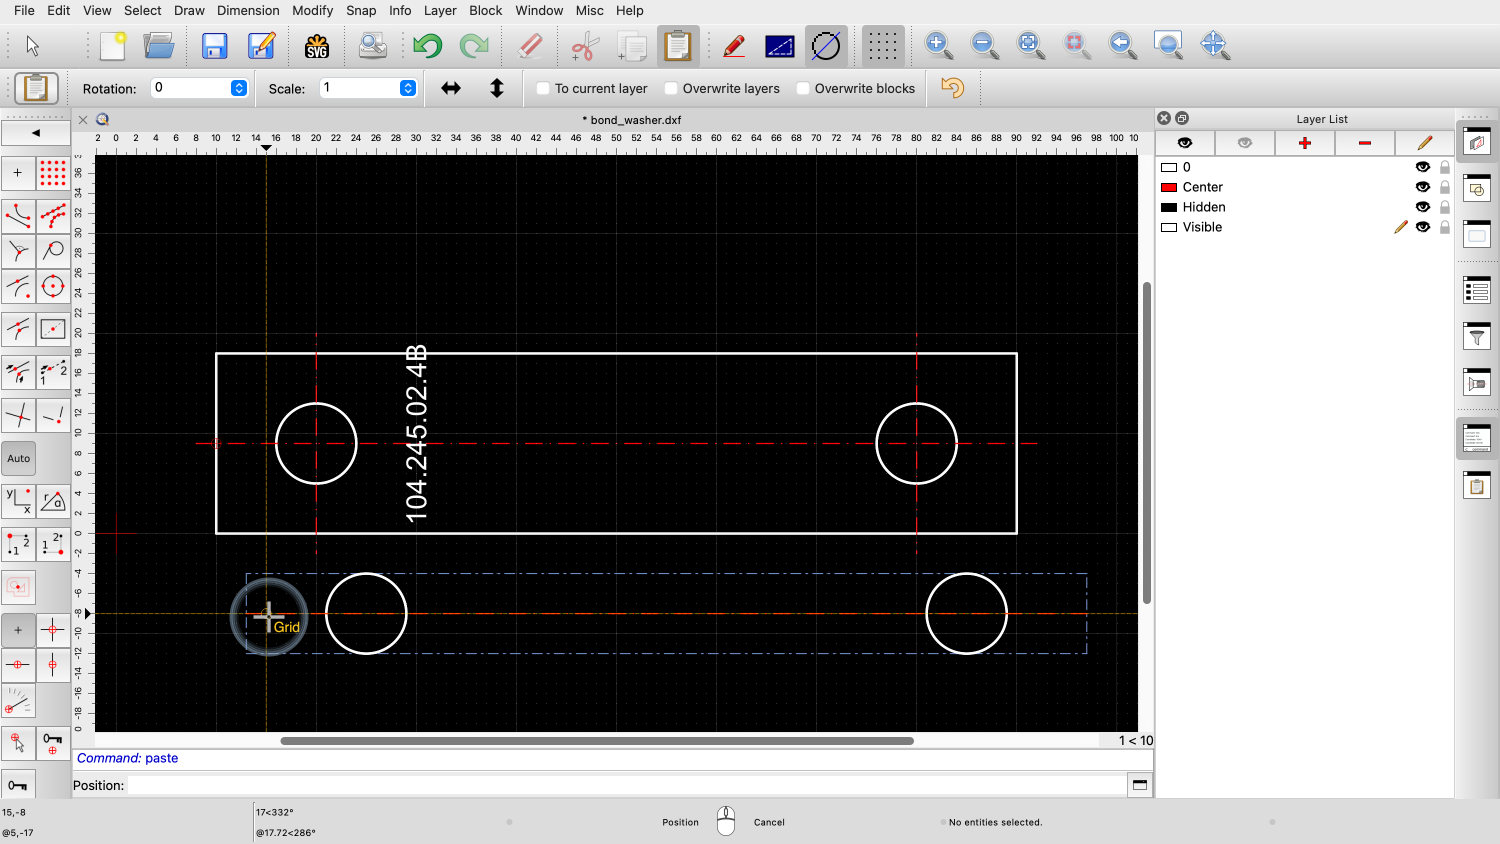The width and height of the screenshot is (1500, 844).
Task: Click the SVG export icon
Action: (317, 46)
